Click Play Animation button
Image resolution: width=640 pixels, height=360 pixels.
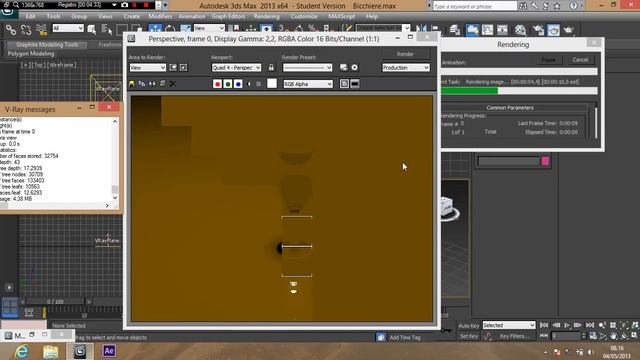click(567, 325)
